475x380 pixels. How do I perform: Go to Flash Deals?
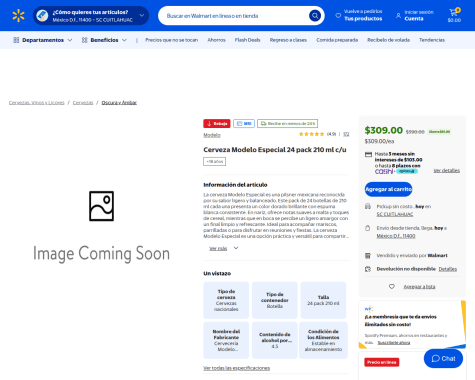pos(247,40)
